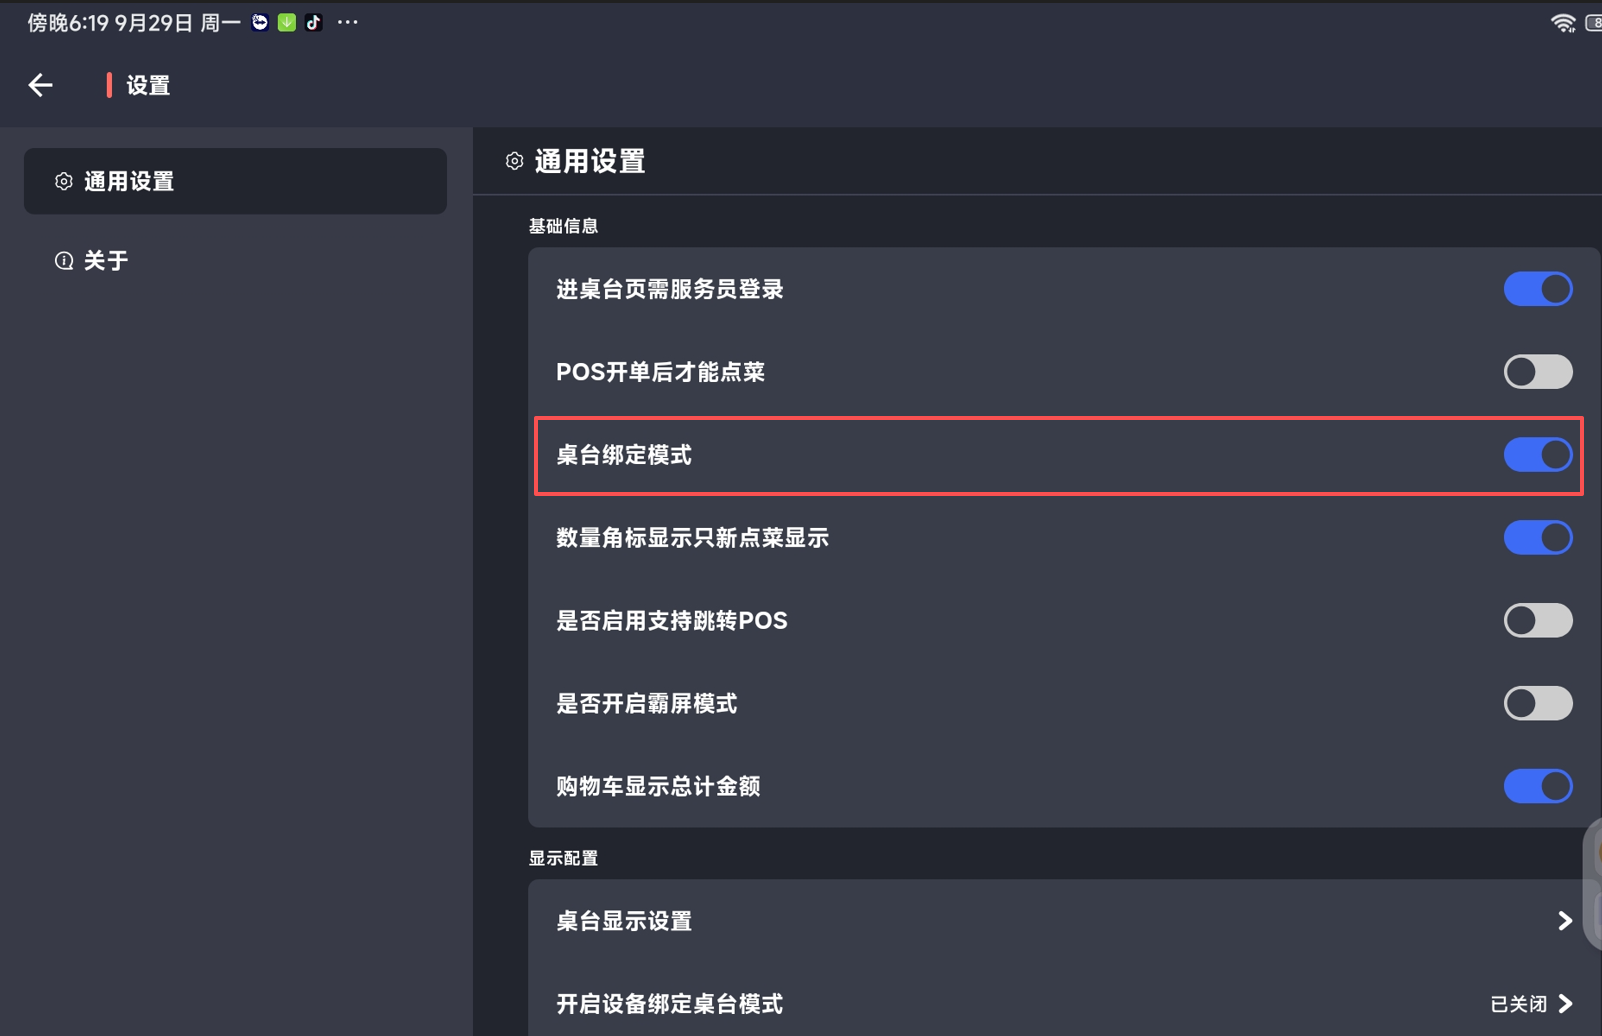Screen dimensions: 1602x1036
Task: Click the gear icon beside 通用设置 sidebar item
Action: 64,181
